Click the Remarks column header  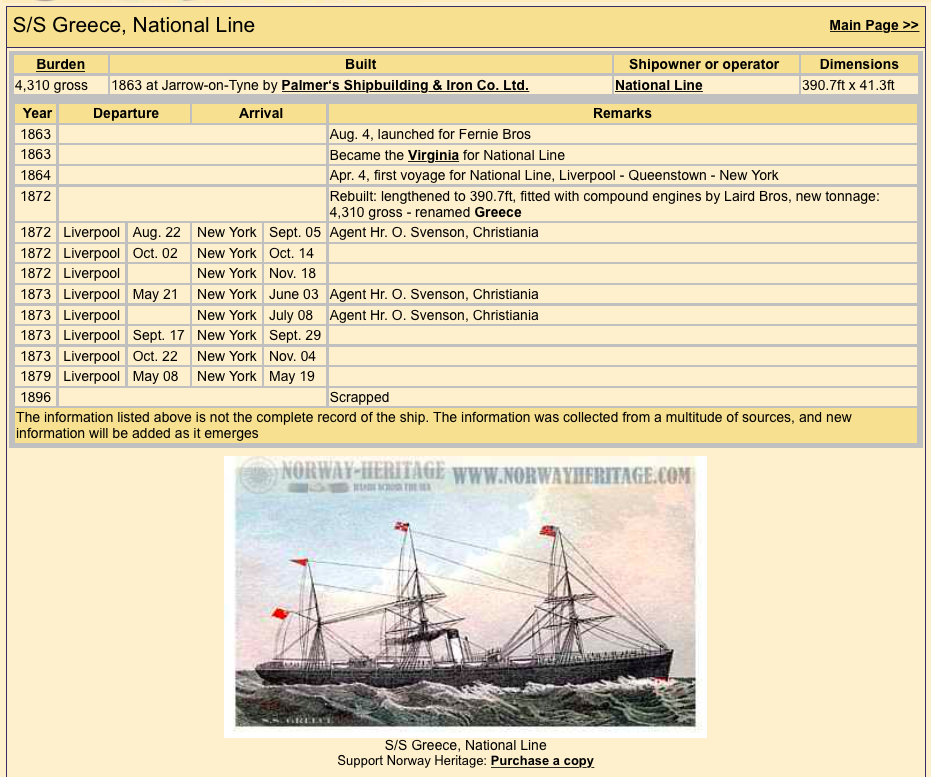click(622, 113)
